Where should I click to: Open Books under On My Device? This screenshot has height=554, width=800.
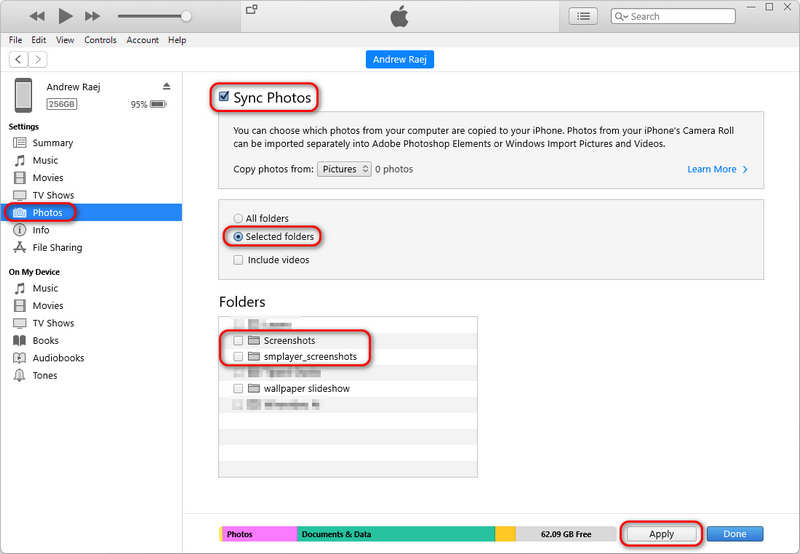click(45, 340)
